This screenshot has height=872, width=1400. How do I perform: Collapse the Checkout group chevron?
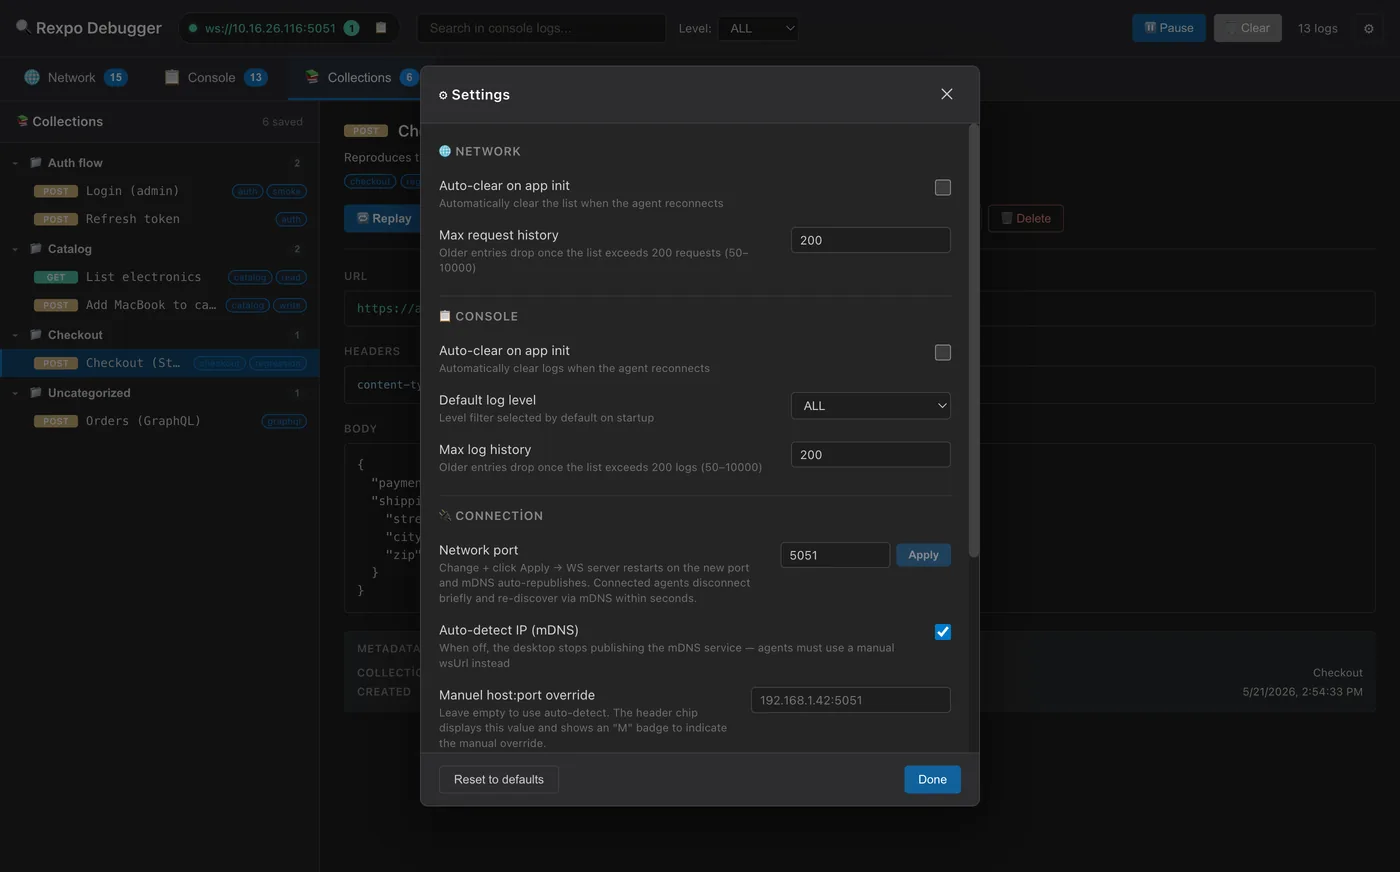point(15,335)
